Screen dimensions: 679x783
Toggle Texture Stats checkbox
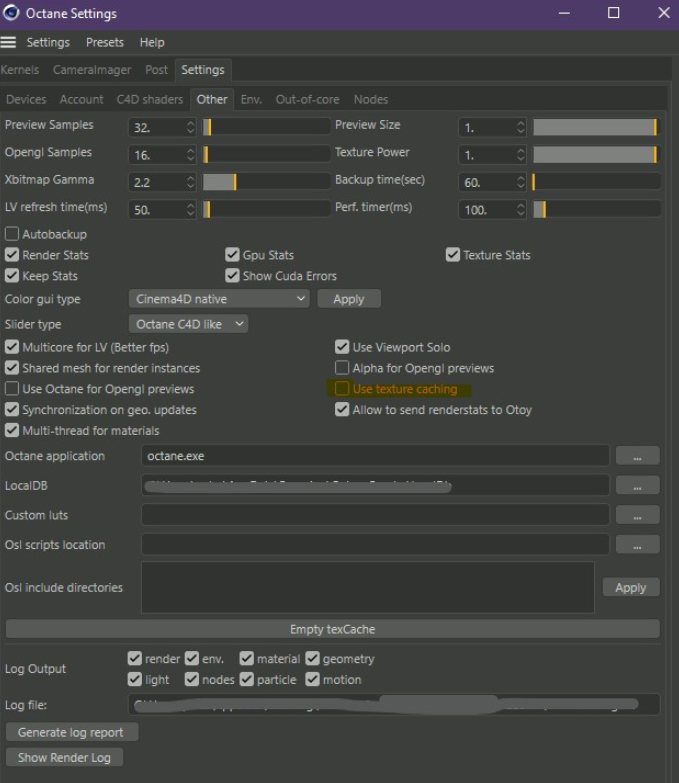453,255
